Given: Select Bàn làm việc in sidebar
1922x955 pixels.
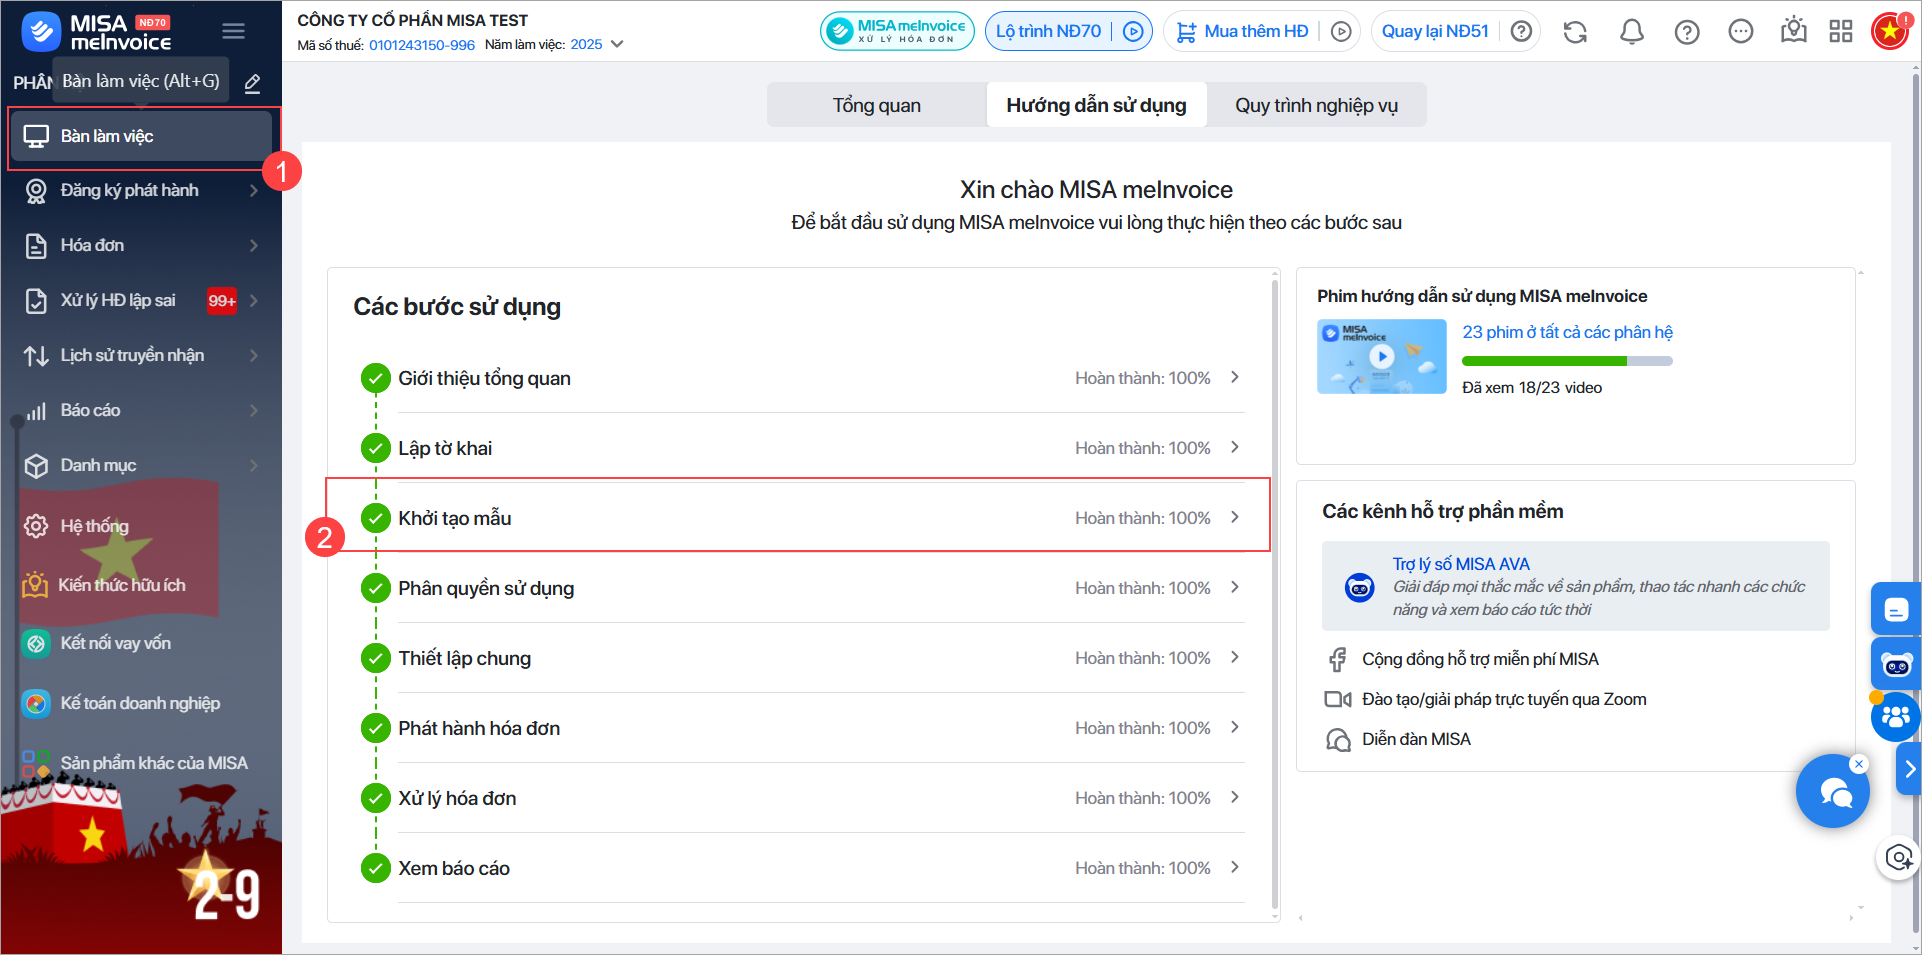Looking at the screenshot, I should (x=141, y=136).
